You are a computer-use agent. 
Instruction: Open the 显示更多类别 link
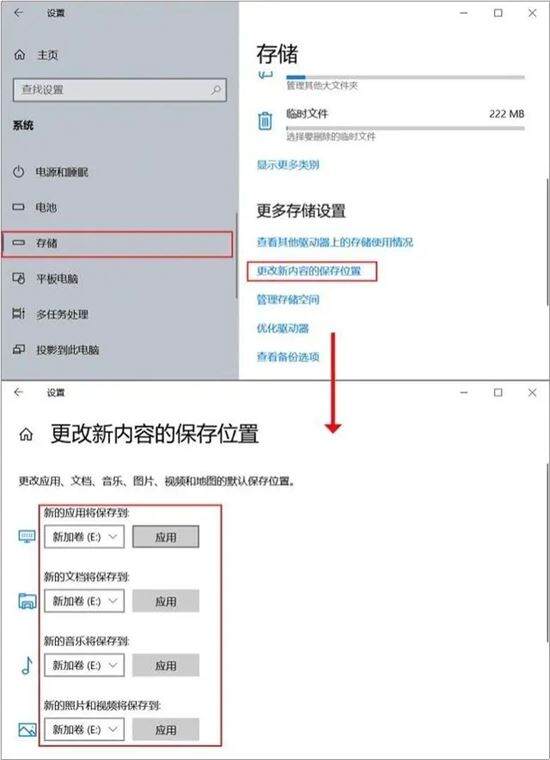pos(288,165)
